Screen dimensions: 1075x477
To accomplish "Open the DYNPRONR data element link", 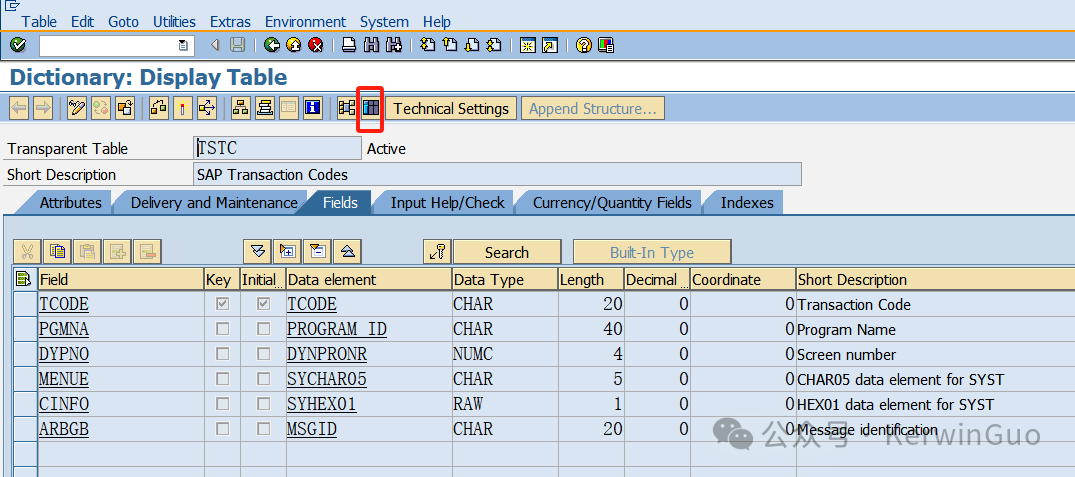I will [x=327, y=354].
